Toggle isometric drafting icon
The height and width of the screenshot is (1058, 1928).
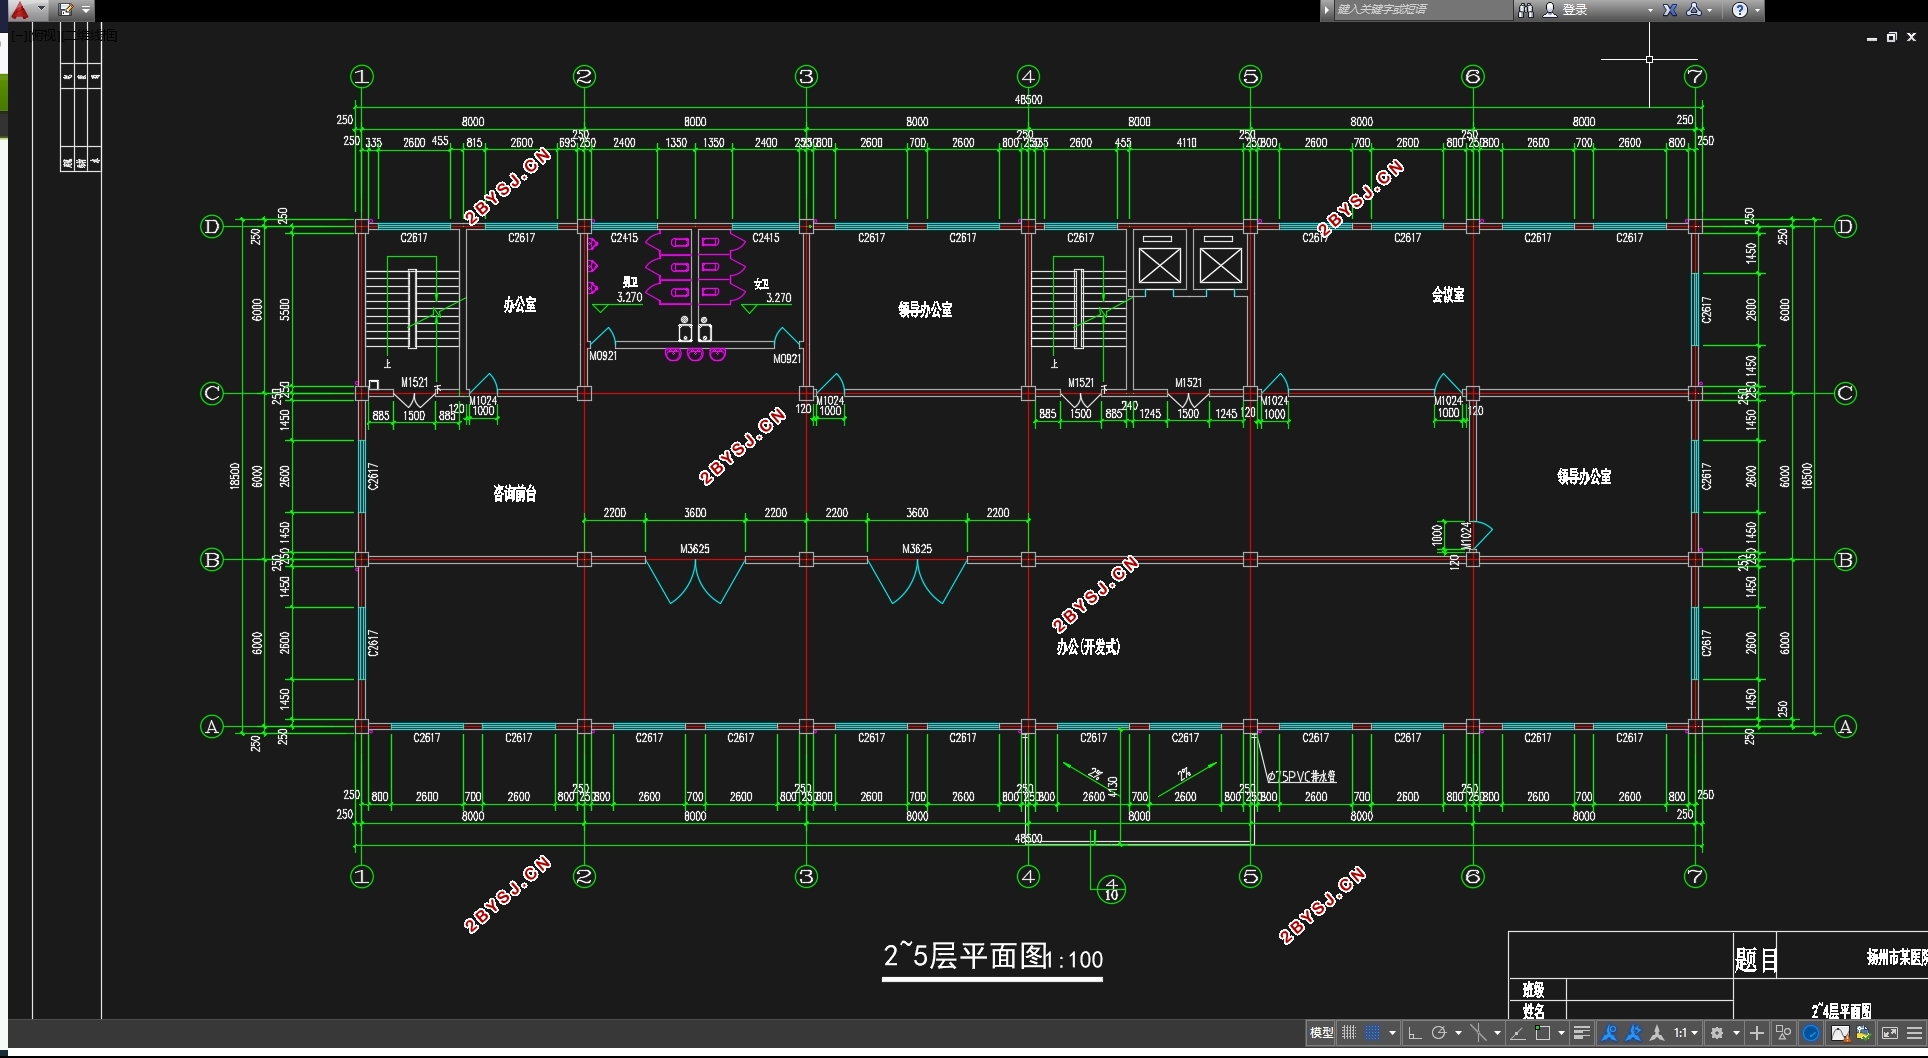(x=1479, y=1033)
